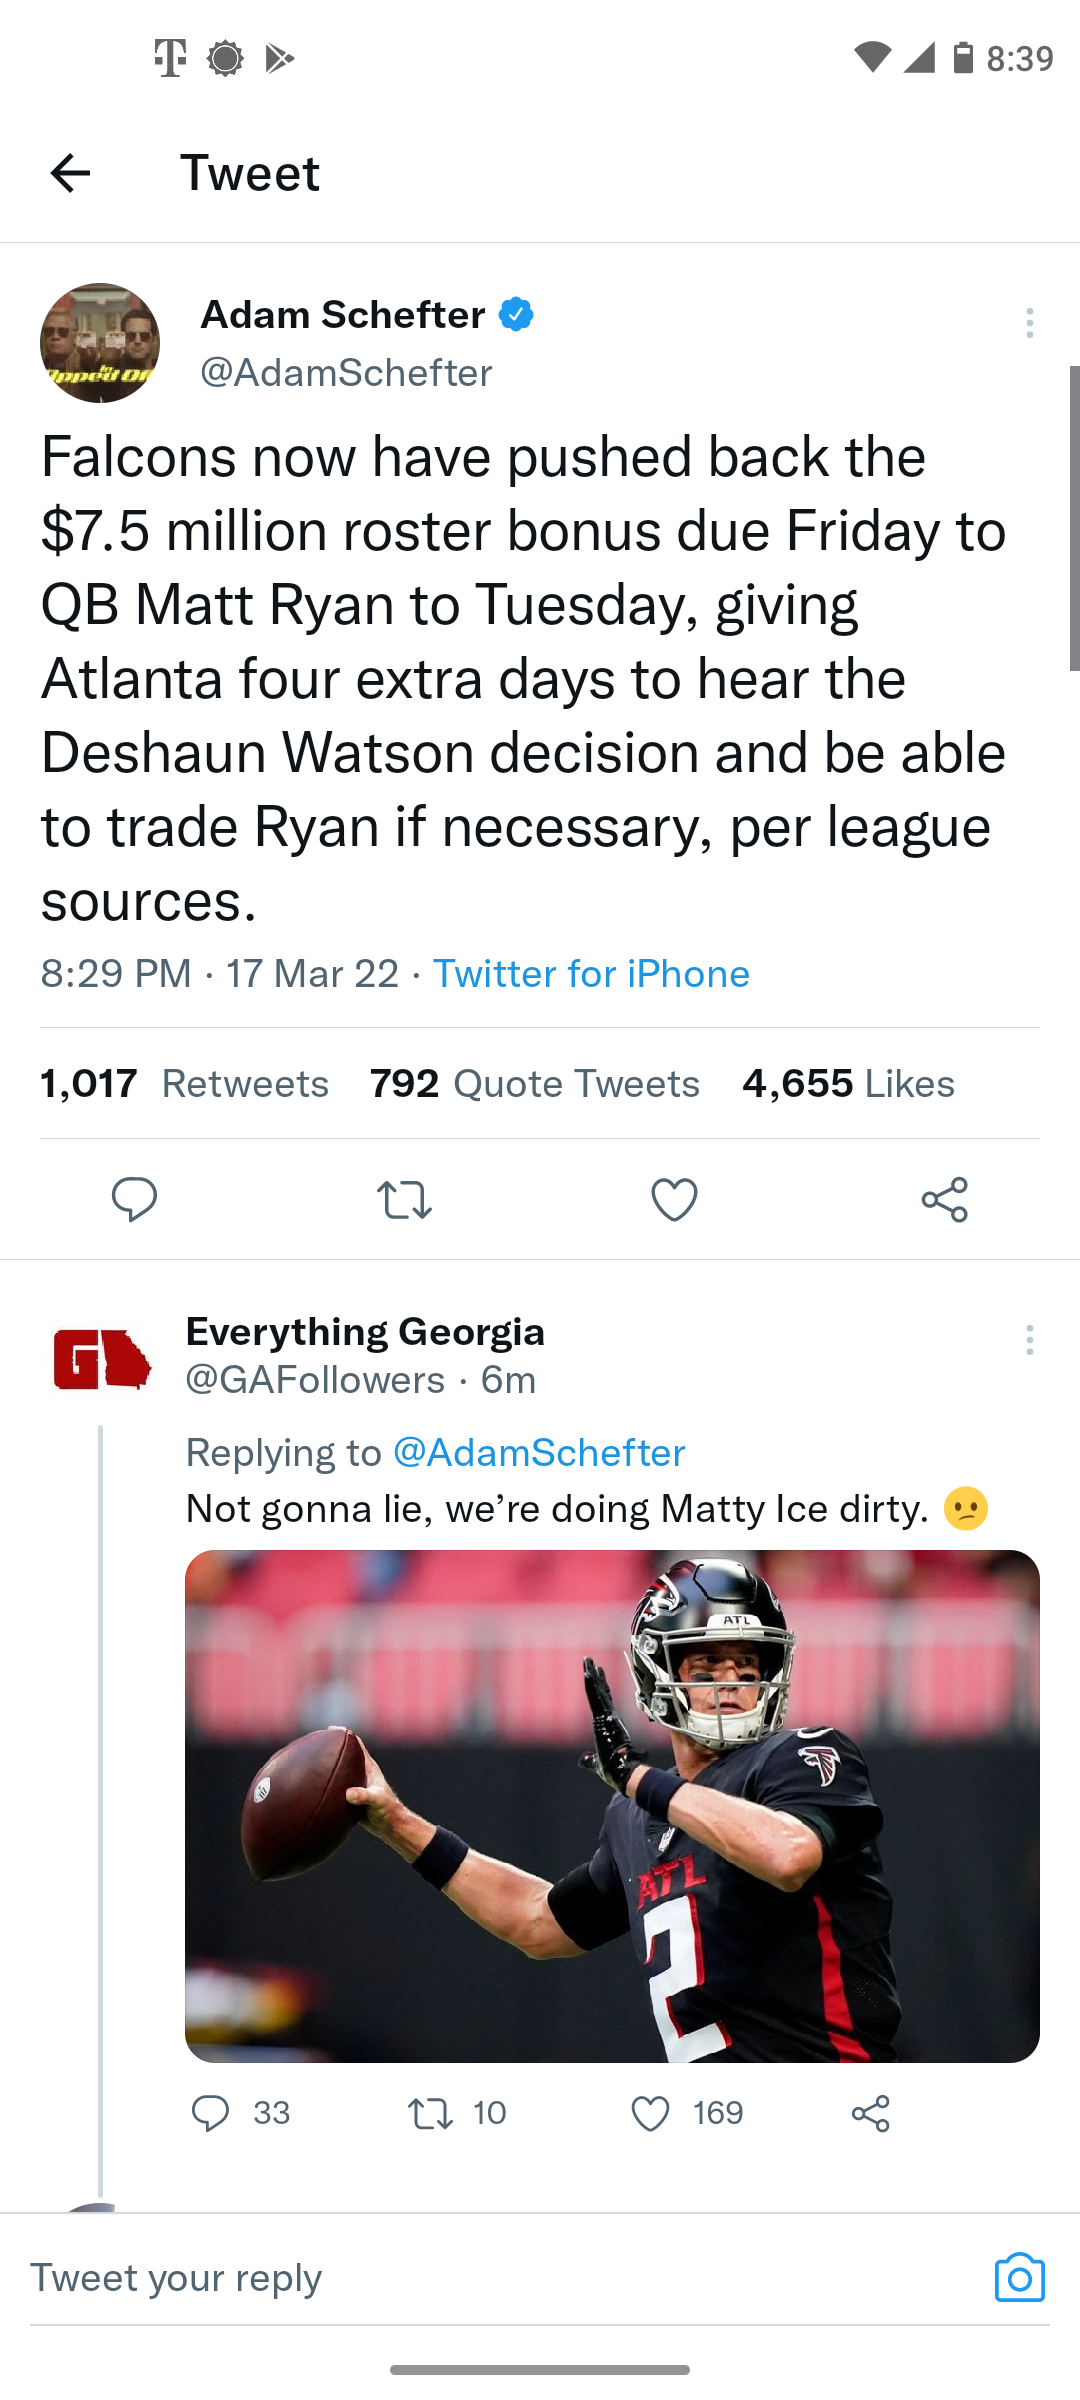View the 4,655 Likes list
This screenshot has width=1080, height=2400.
click(848, 1084)
